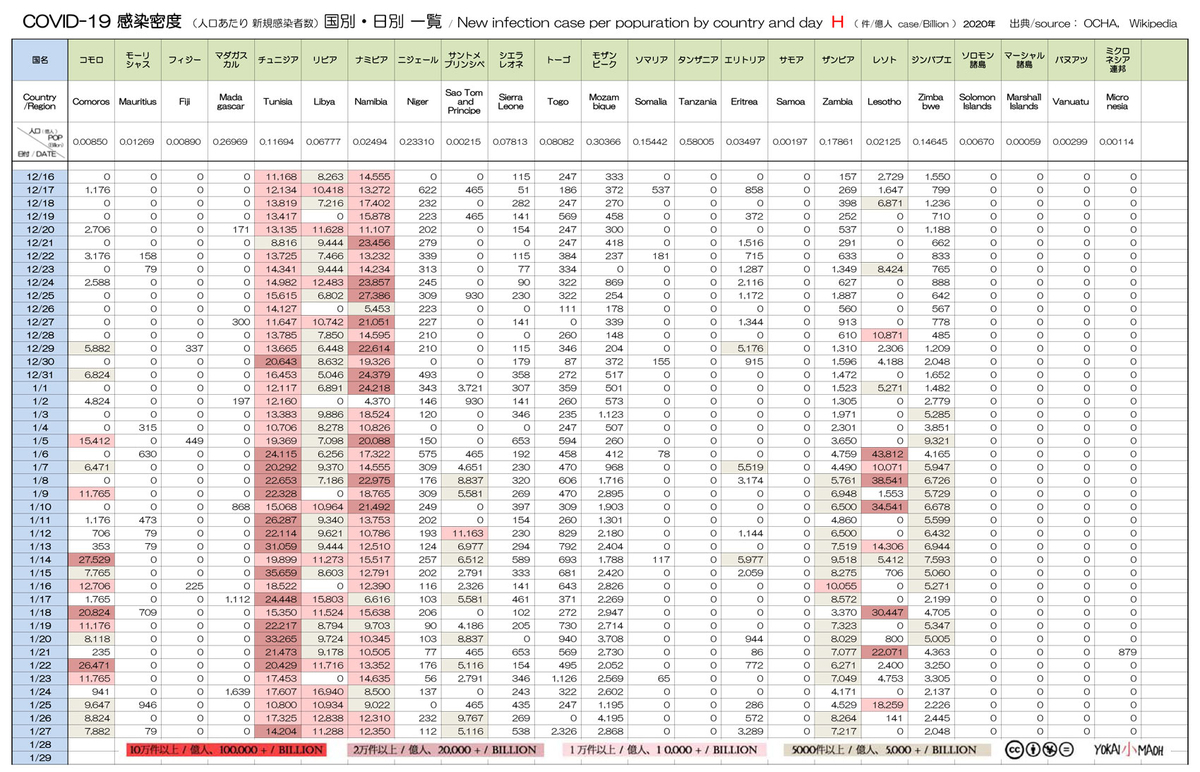The image size is (1200, 772).
Task: Click the Country /Region header cell
Action: 40,102
